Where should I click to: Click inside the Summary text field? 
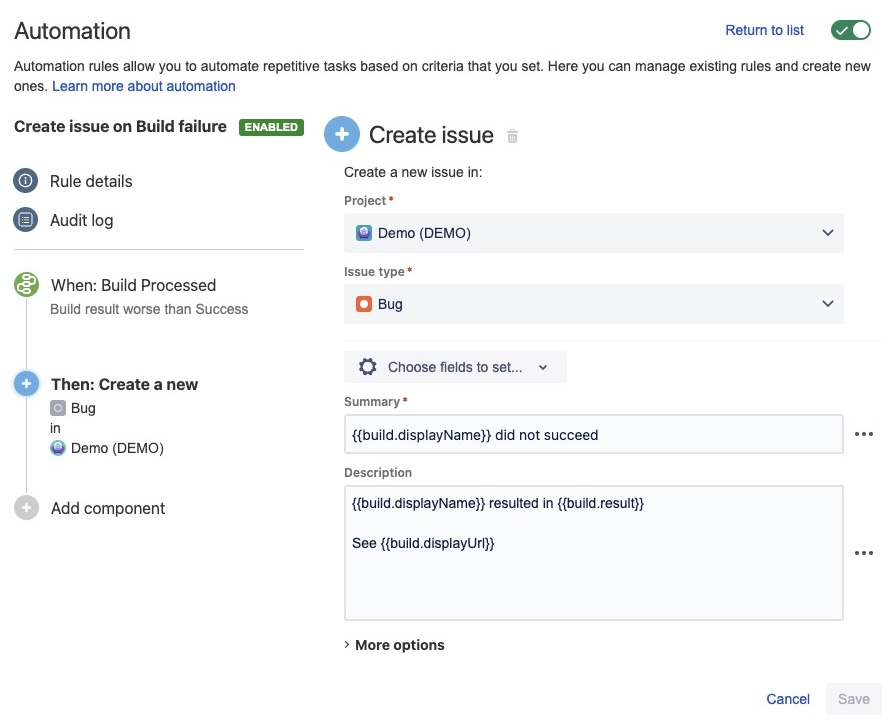[x=594, y=433]
